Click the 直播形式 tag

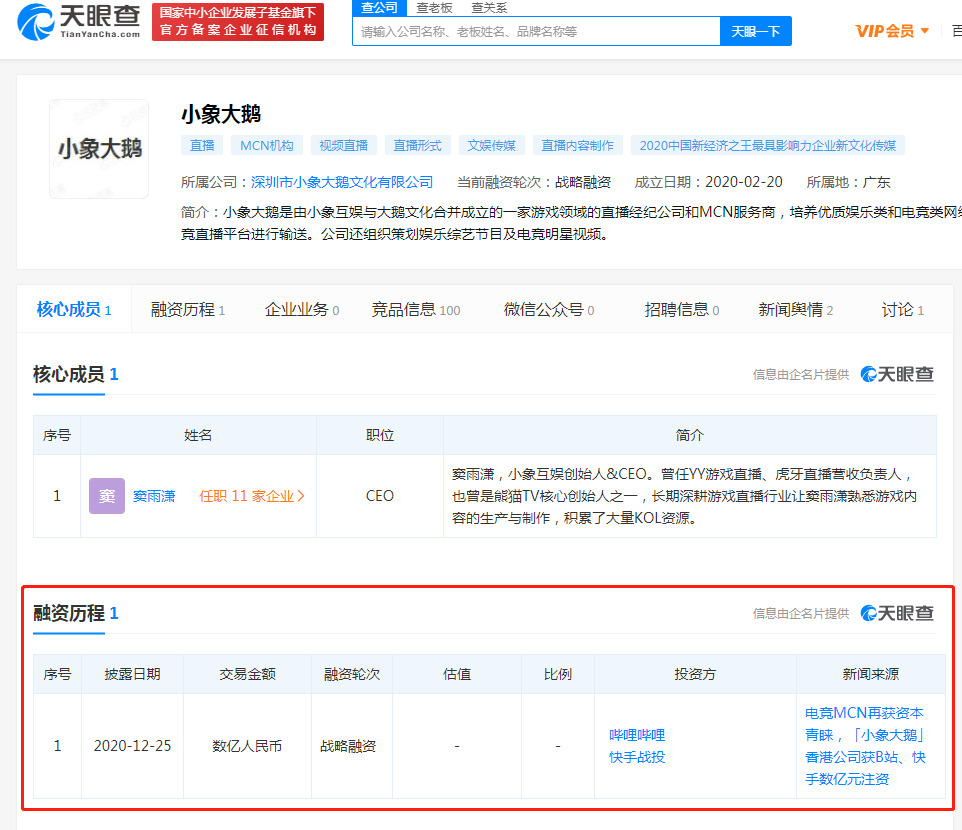click(x=417, y=145)
